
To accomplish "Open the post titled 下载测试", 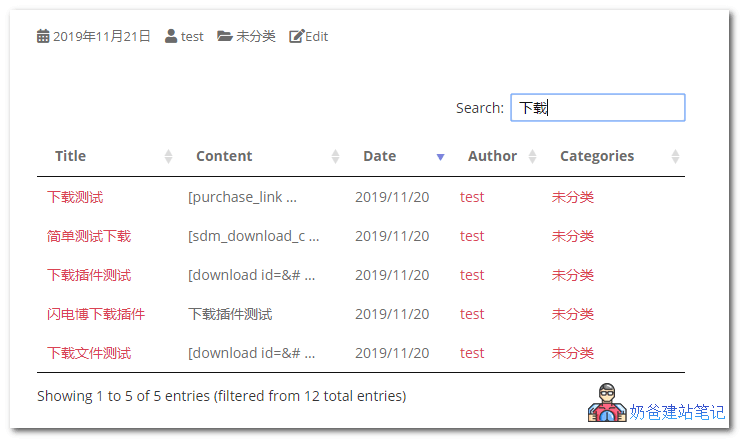I will (x=75, y=197).
